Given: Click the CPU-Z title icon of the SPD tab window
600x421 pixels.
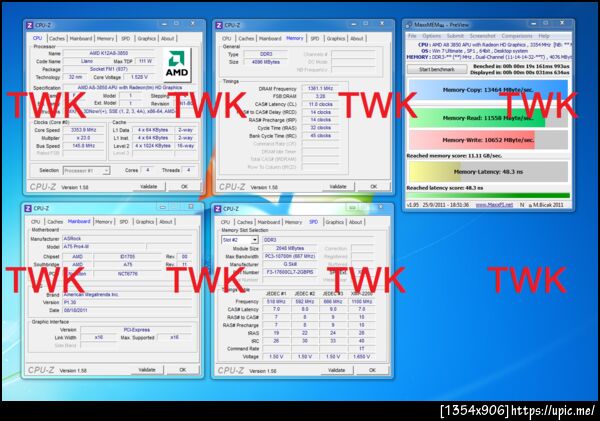Looking at the screenshot, I should (217, 209).
